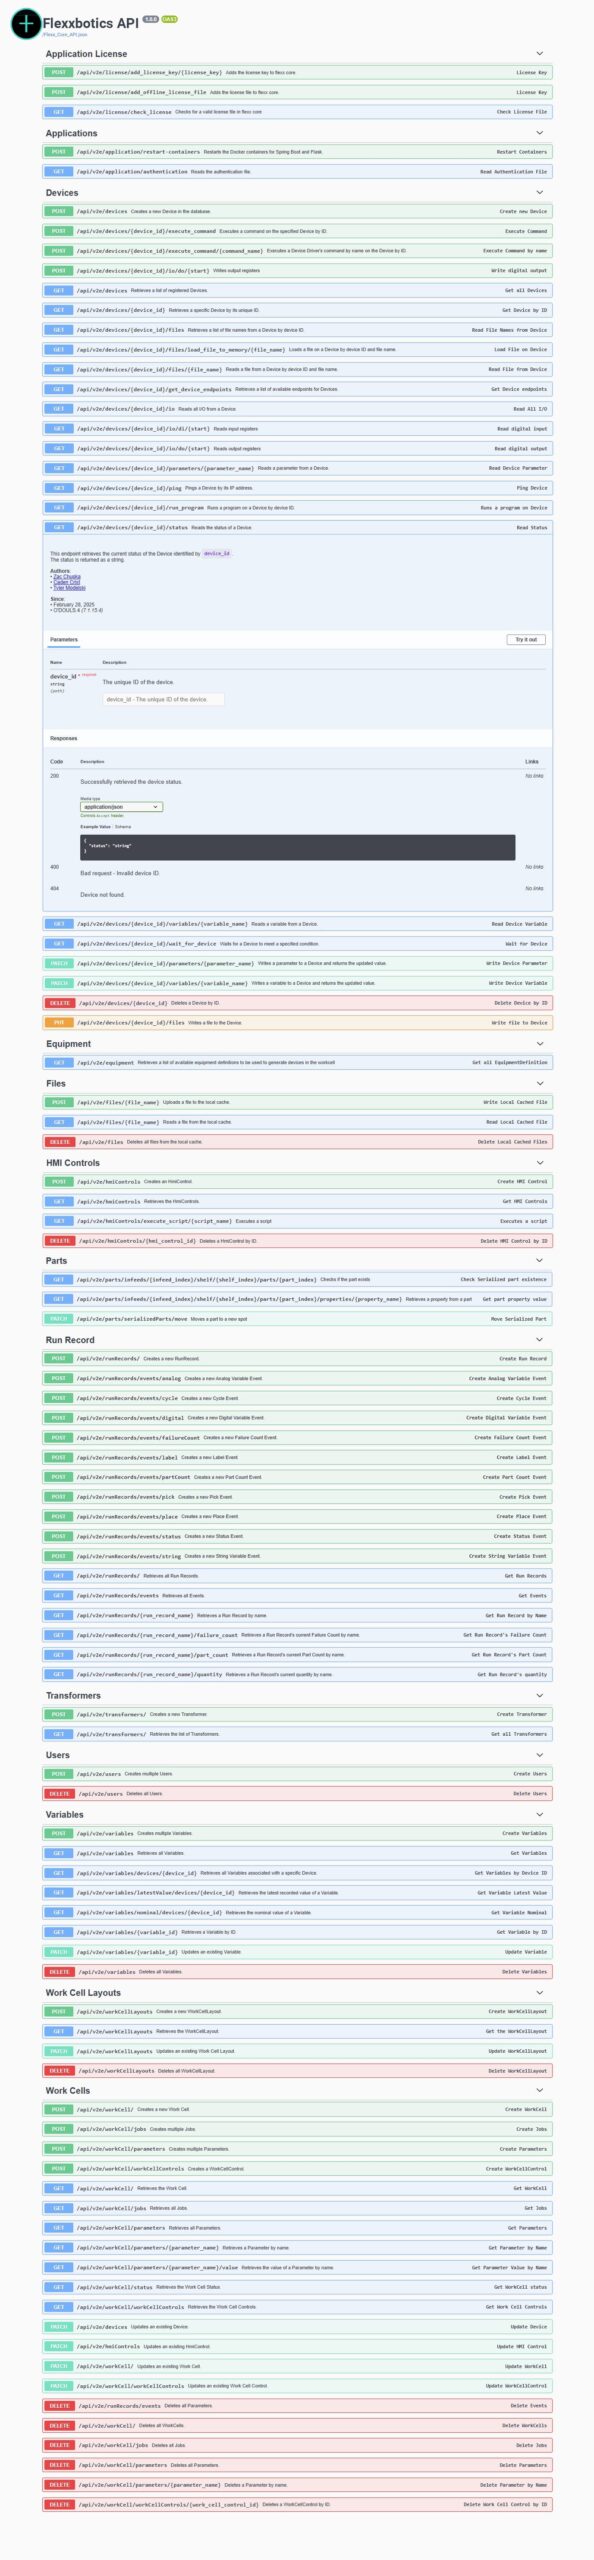Collapse the HMI Controls section chevron
Screen dimensions: 594x2560
point(540,1162)
